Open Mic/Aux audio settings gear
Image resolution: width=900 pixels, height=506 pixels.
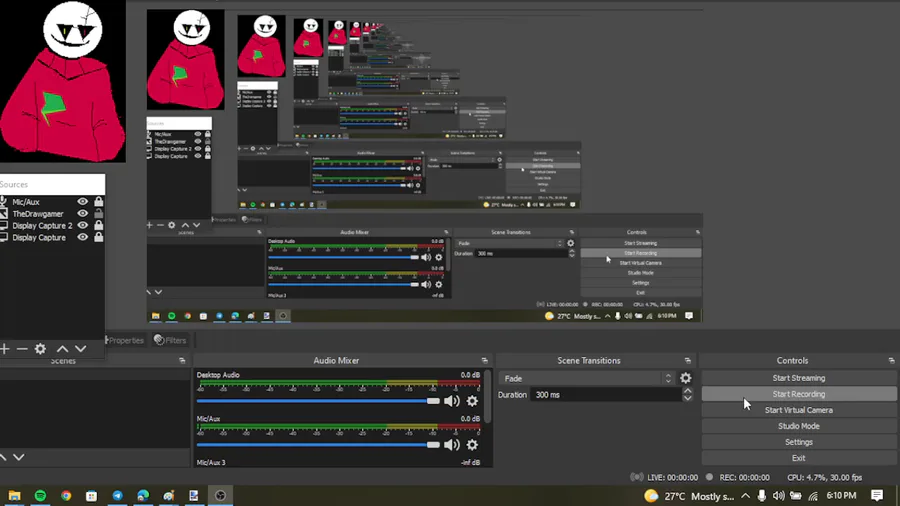tap(472, 445)
